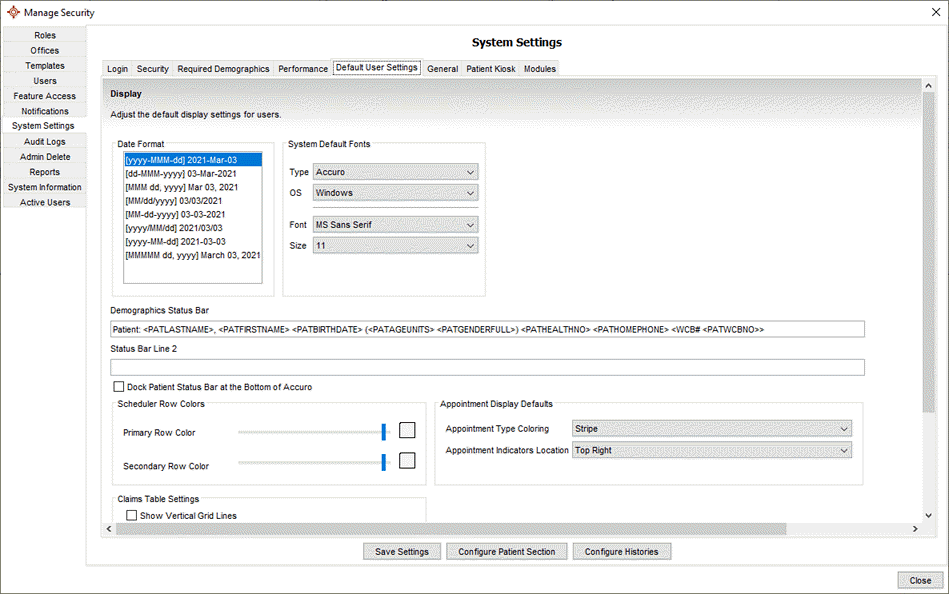The height and width of the screenshot is (594, 949).
Task: Go to Notifications in the sidebar
Action: coord(45,111)
